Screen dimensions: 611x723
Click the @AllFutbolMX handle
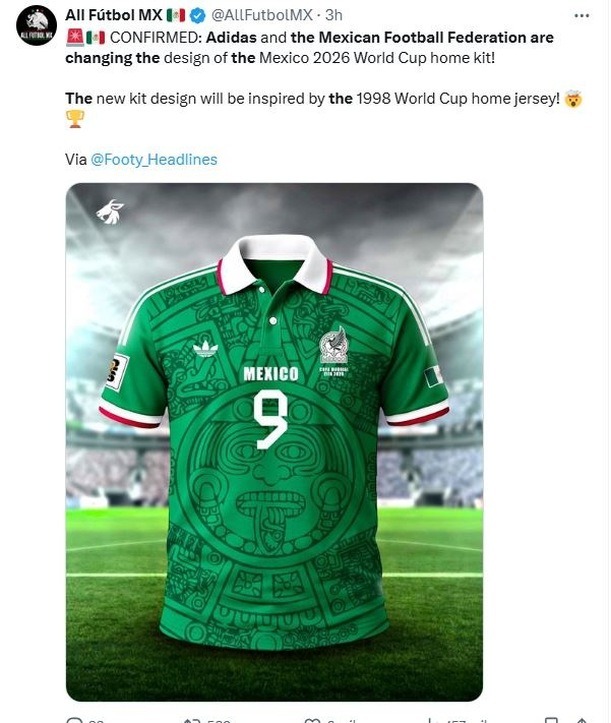[x=262, y=15]
